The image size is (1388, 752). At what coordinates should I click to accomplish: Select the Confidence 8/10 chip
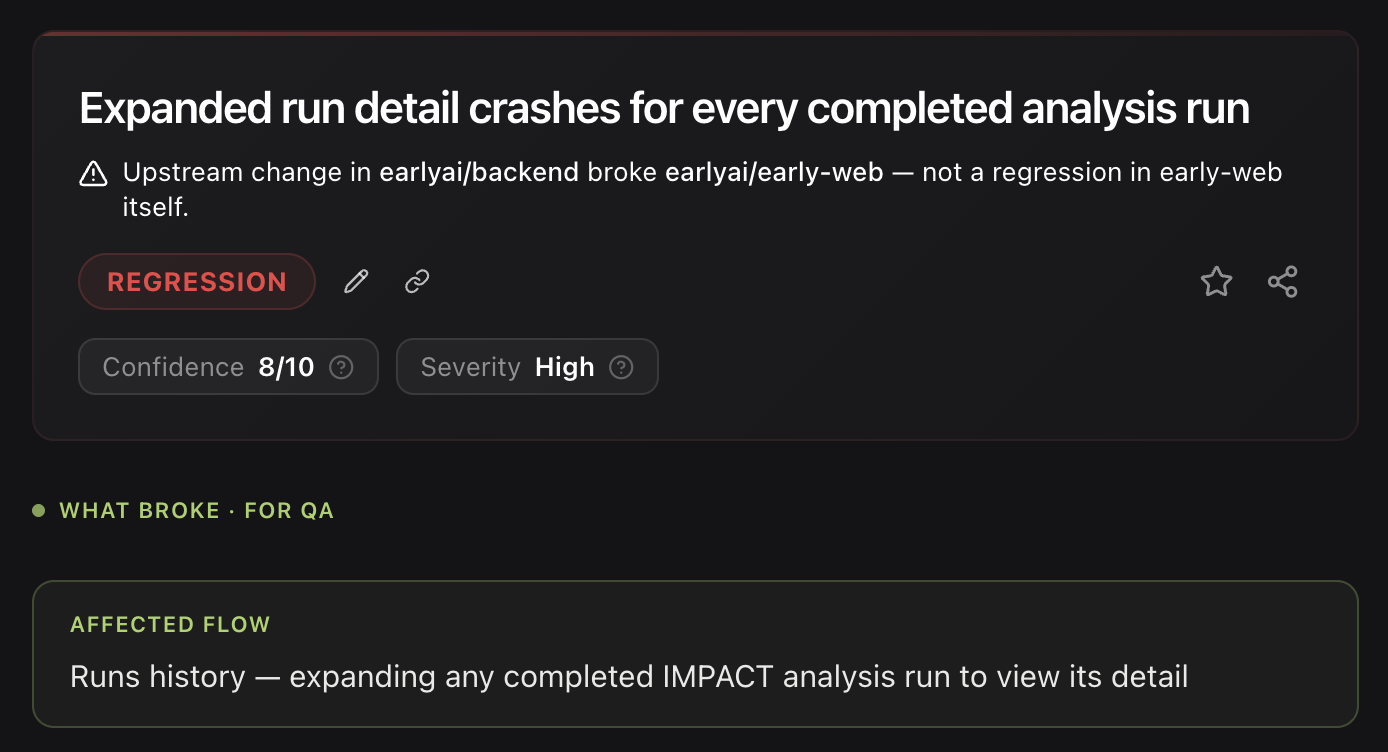[x=228, y=367]
